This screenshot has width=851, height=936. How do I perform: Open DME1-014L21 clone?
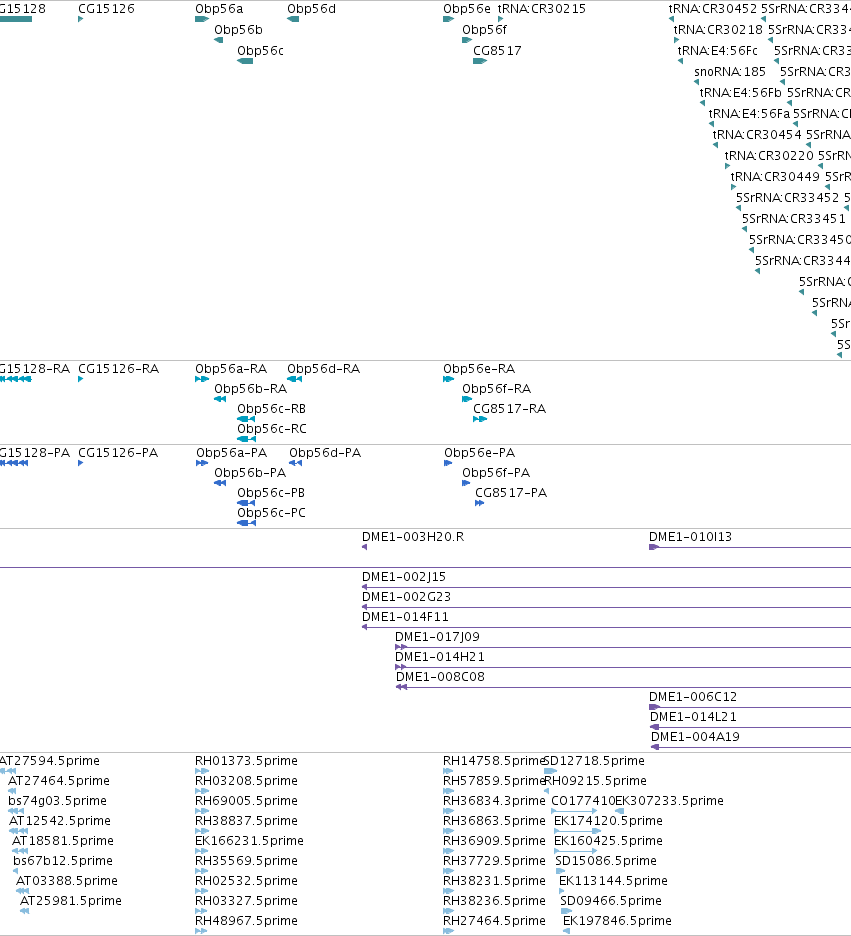(x=751, y=727)
